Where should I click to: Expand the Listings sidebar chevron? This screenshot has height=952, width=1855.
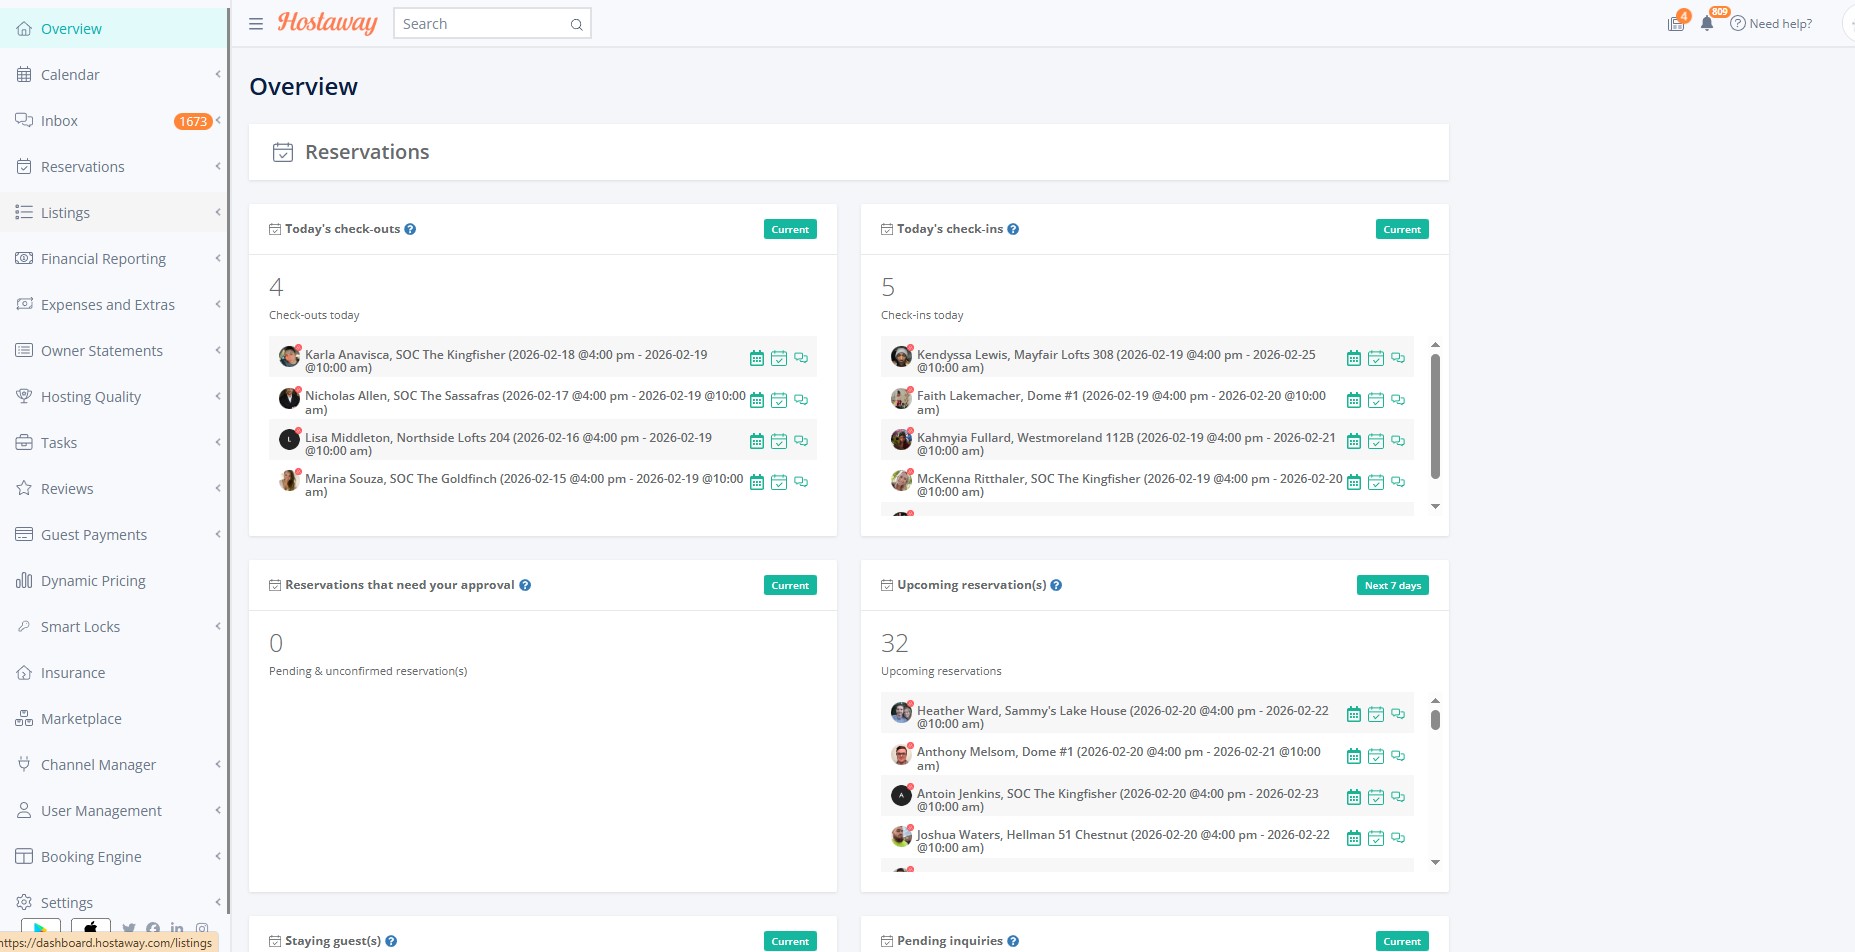[218, 212]
